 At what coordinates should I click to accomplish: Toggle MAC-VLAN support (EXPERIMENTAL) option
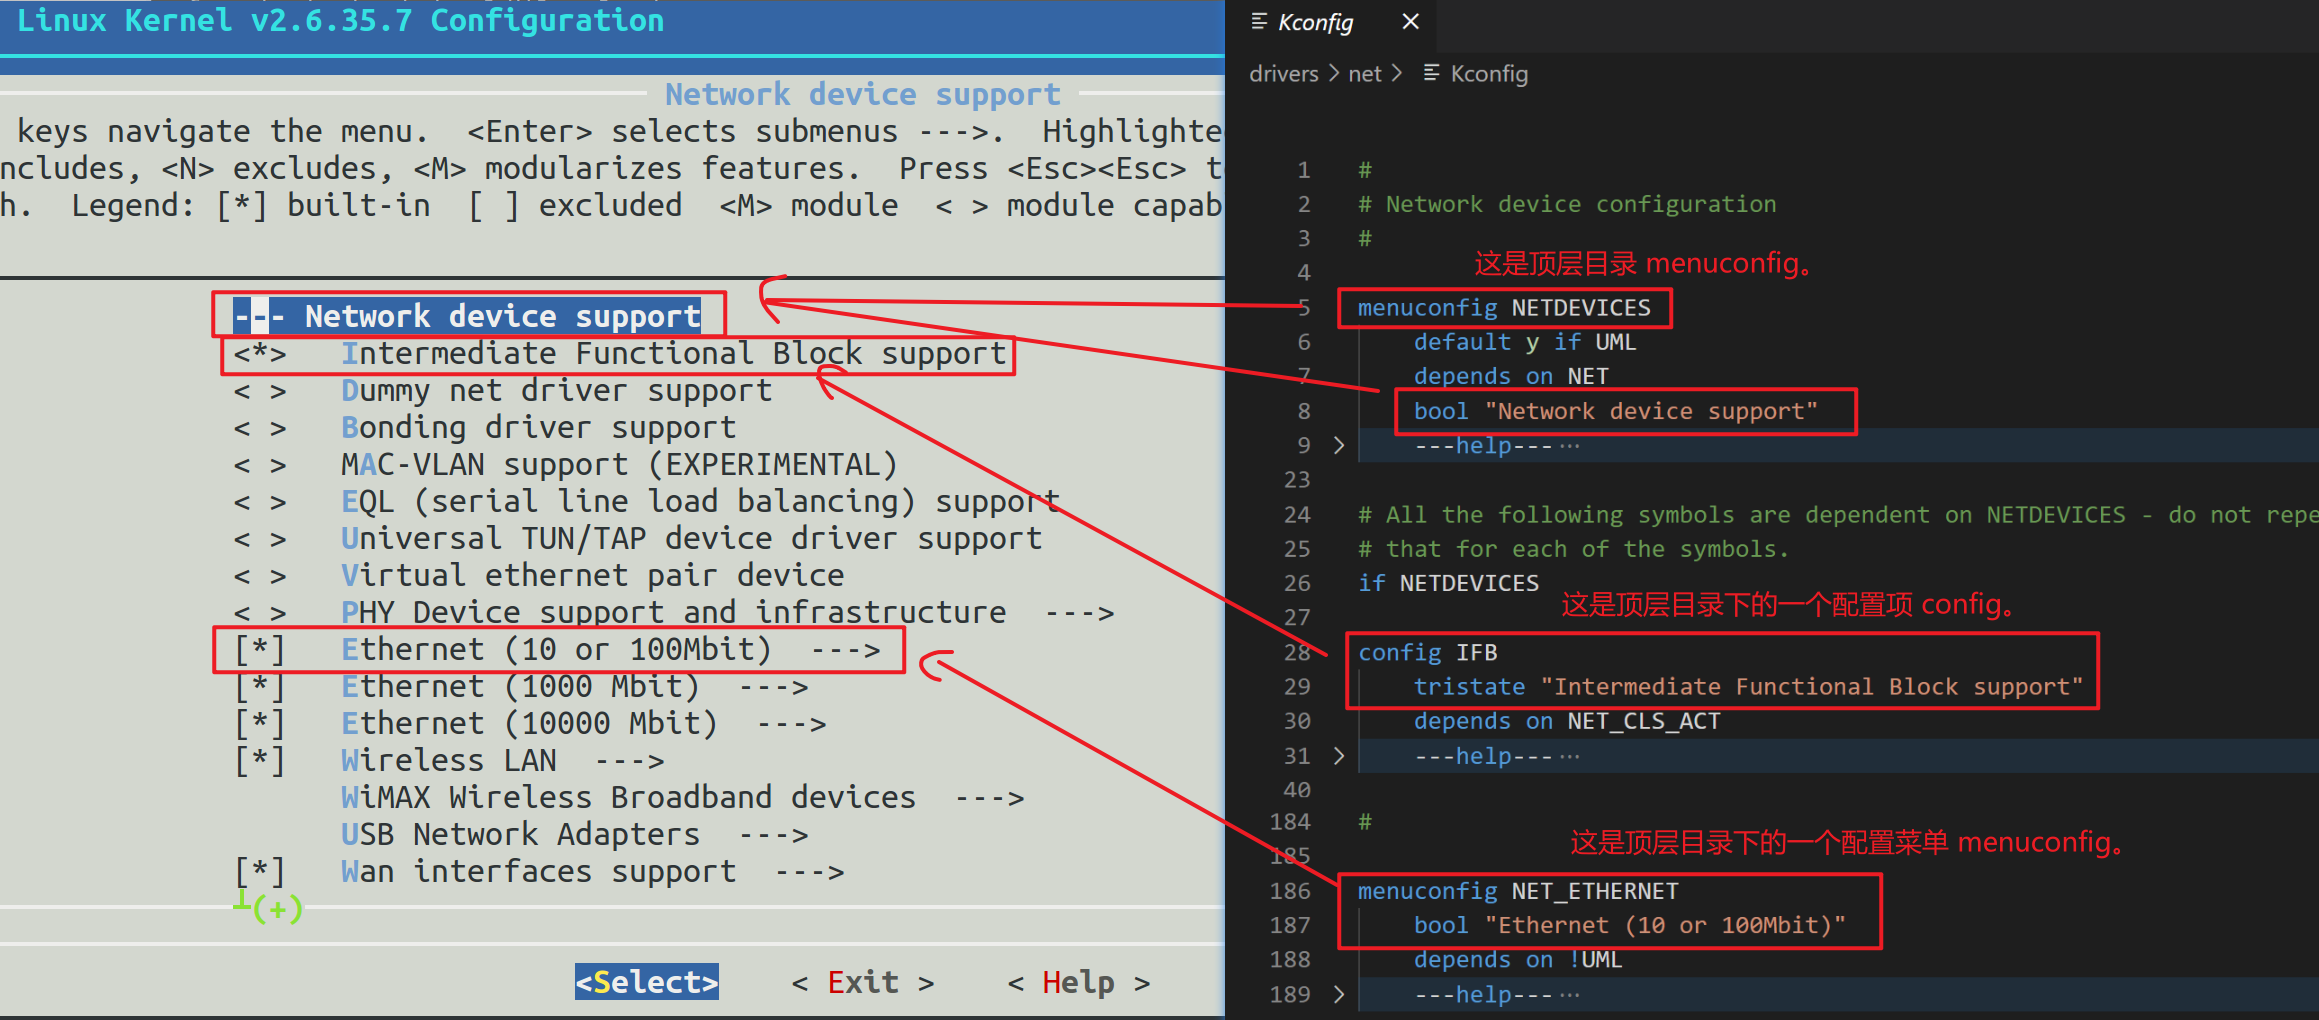[260, 465]
